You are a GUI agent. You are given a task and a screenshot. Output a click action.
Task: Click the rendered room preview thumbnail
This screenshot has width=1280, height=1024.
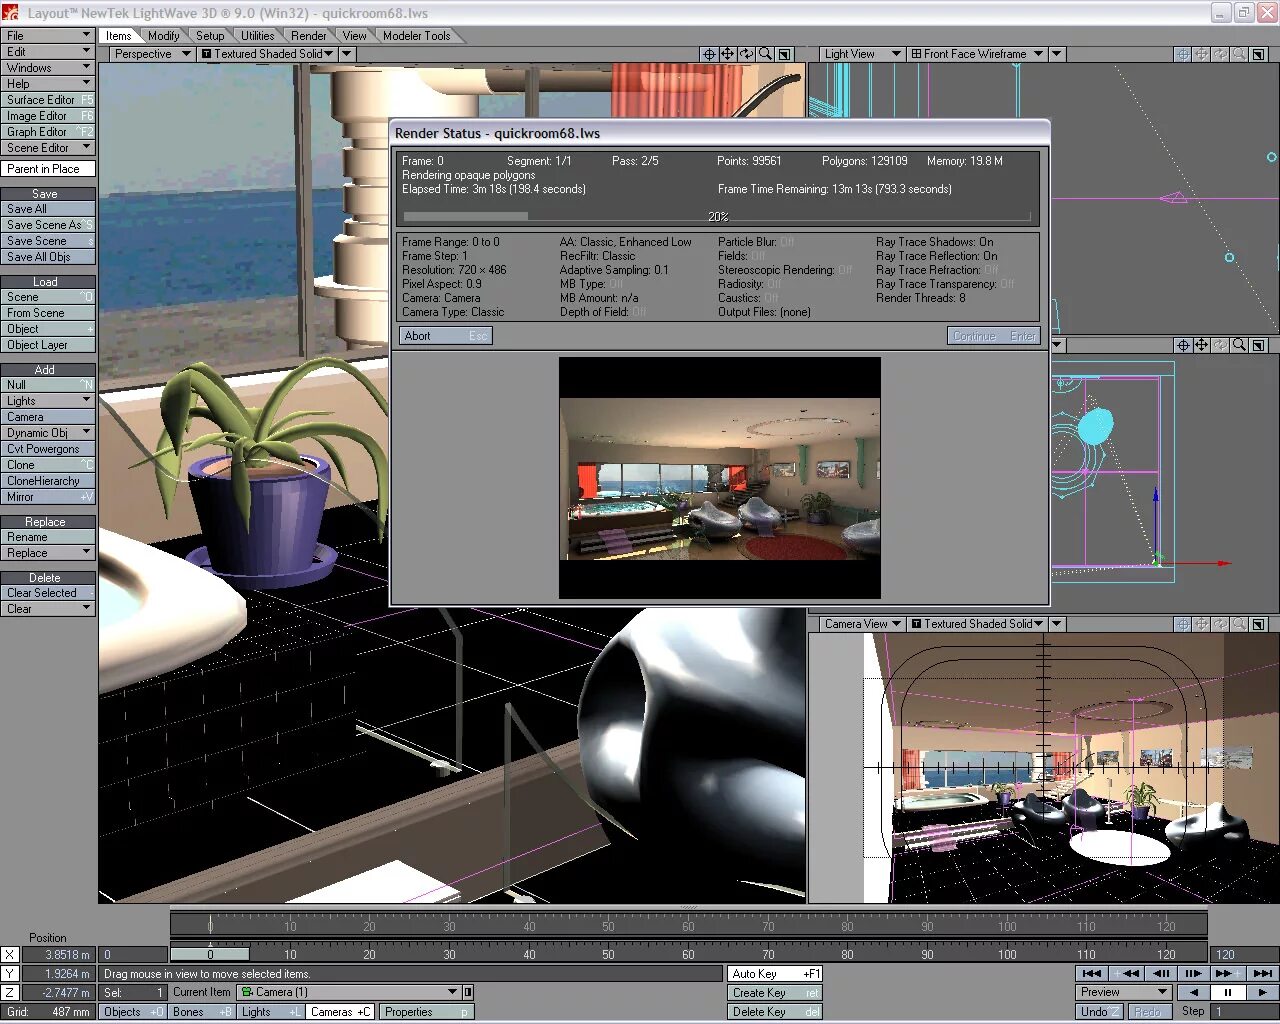720,478
